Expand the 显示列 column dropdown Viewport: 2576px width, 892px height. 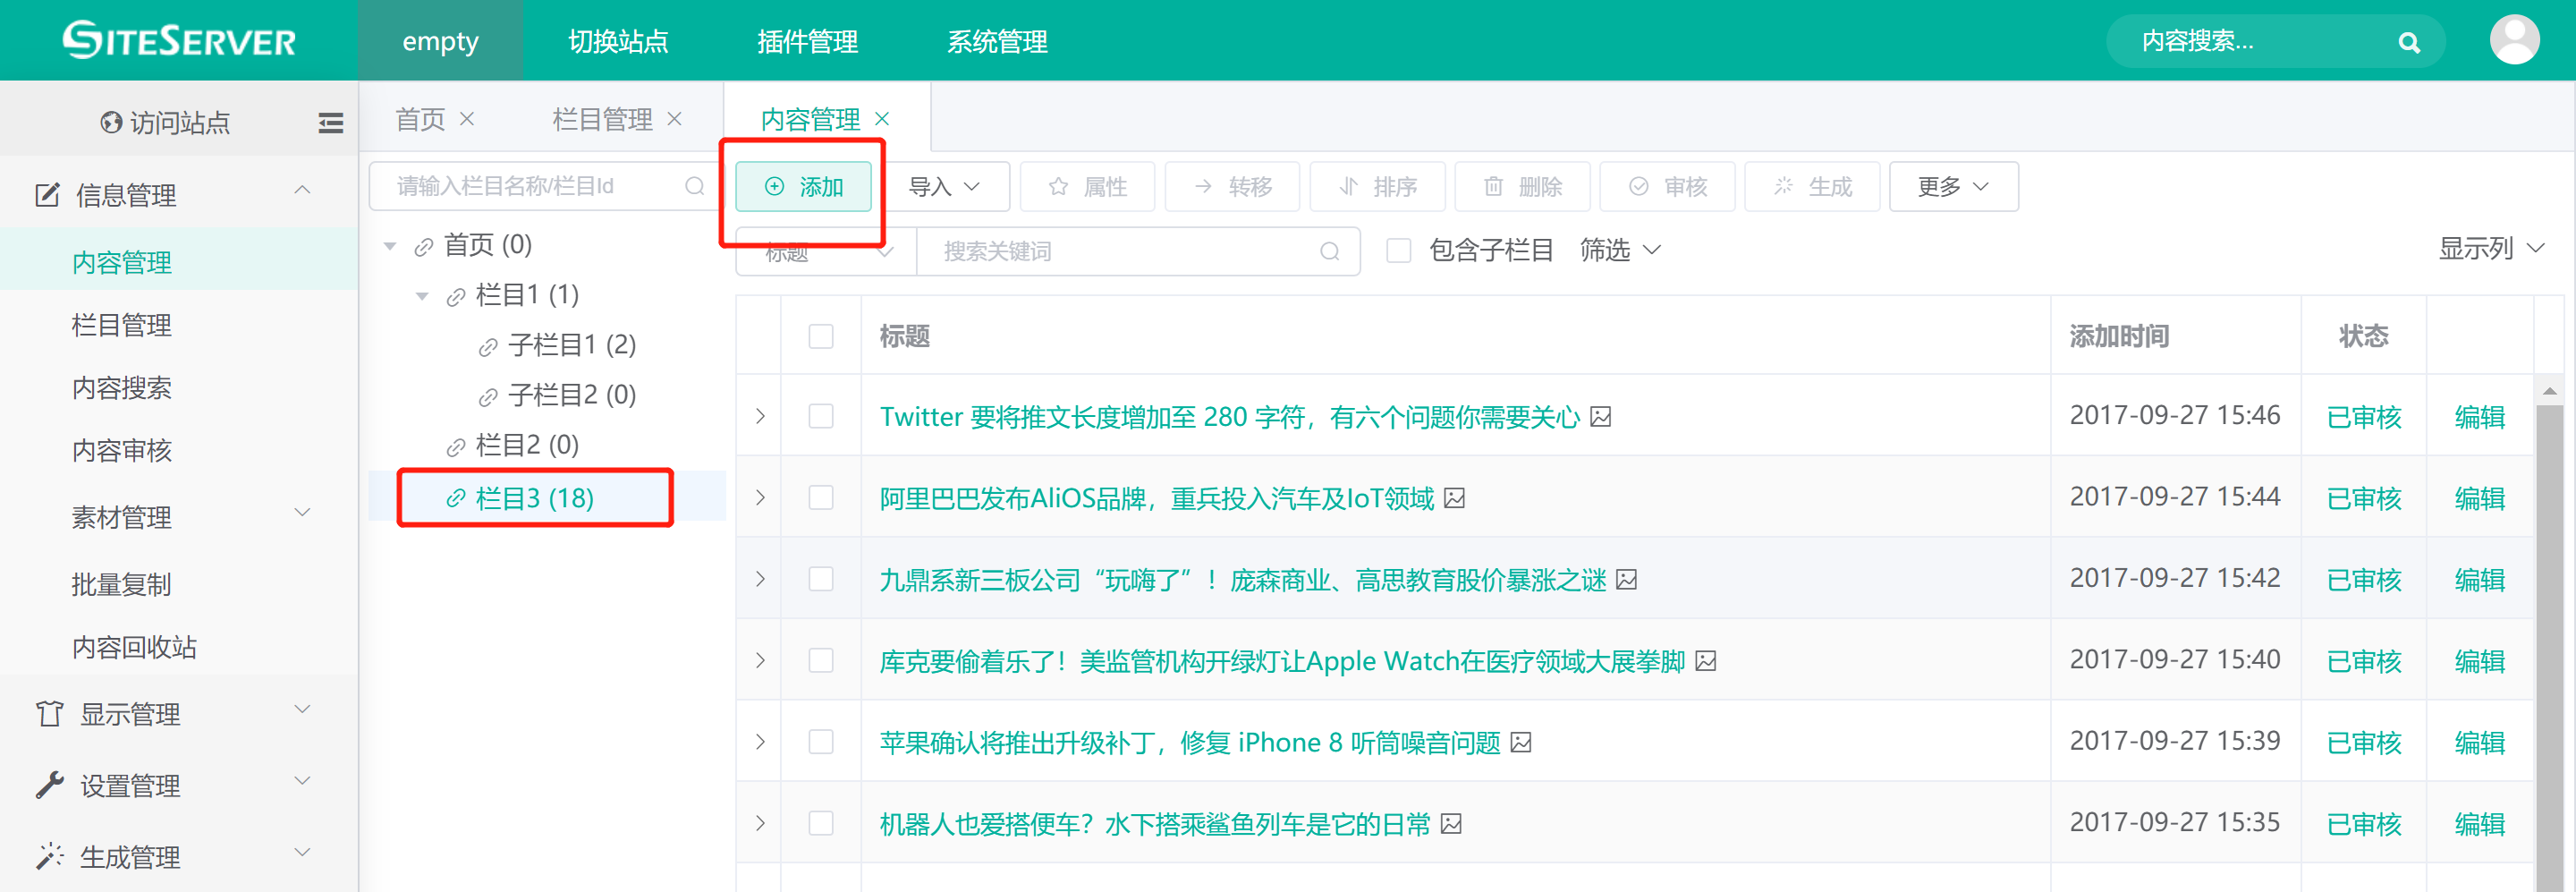click(2490, 249)
